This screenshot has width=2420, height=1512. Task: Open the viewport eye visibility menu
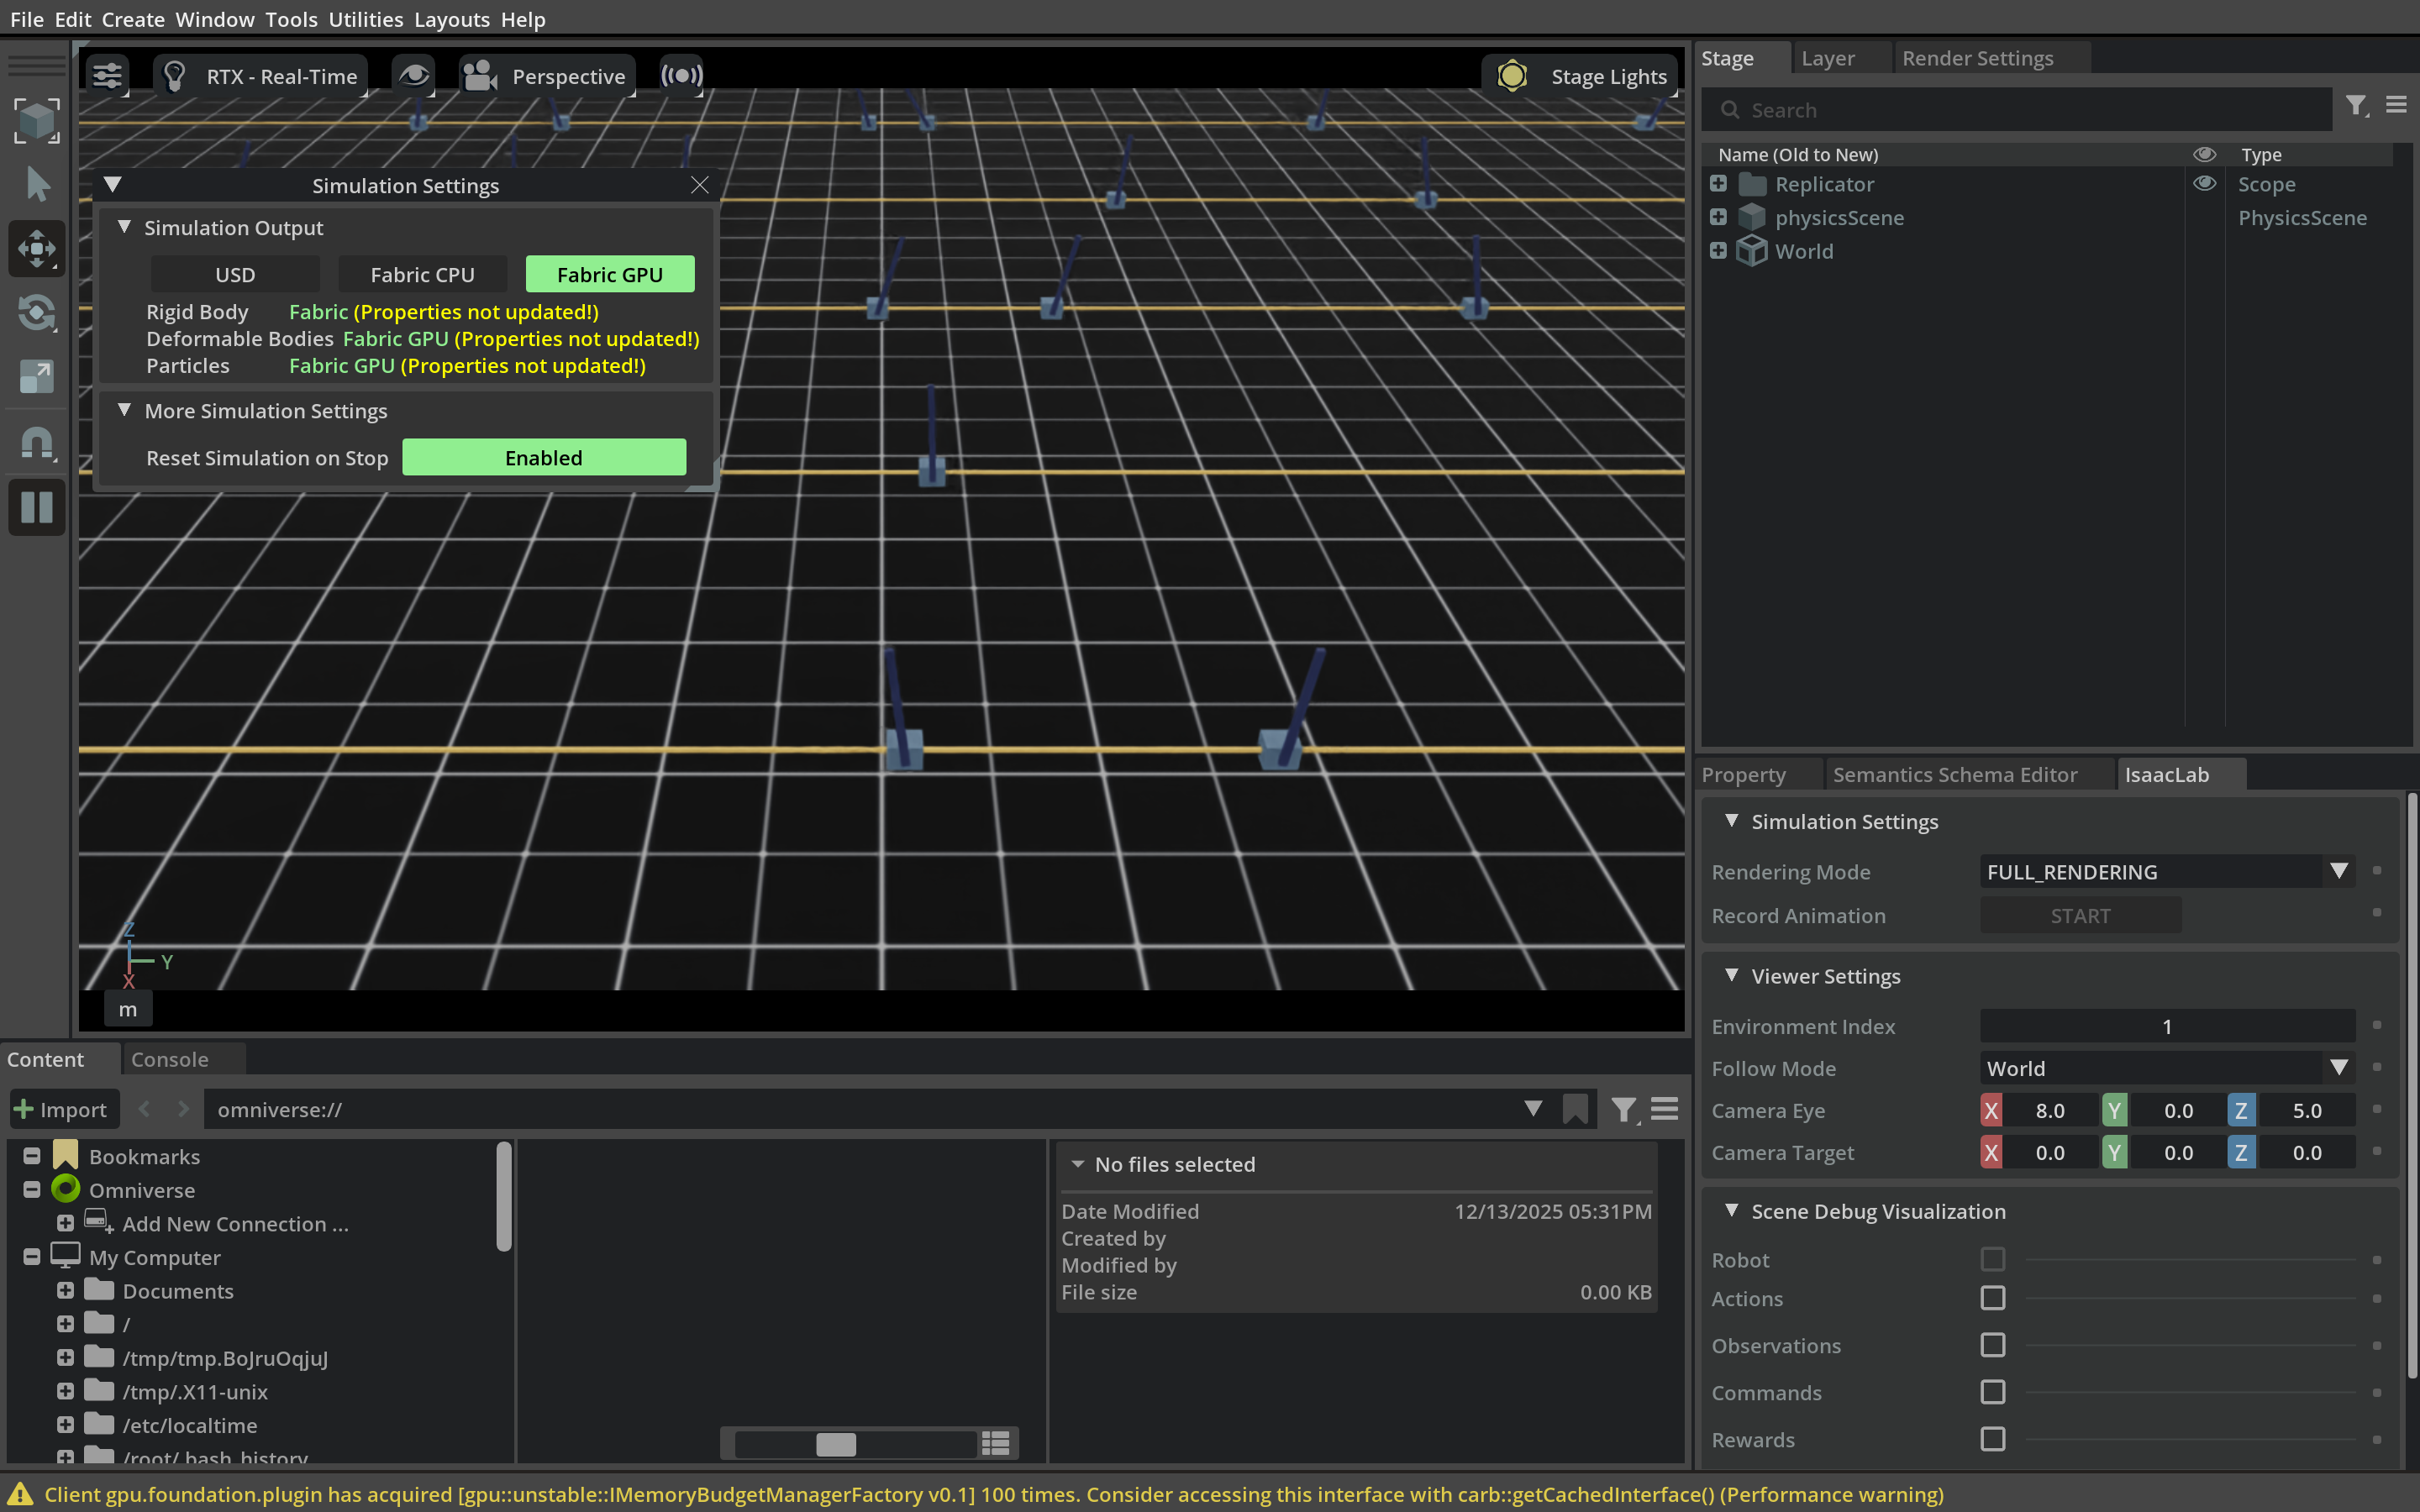(414, 76)
